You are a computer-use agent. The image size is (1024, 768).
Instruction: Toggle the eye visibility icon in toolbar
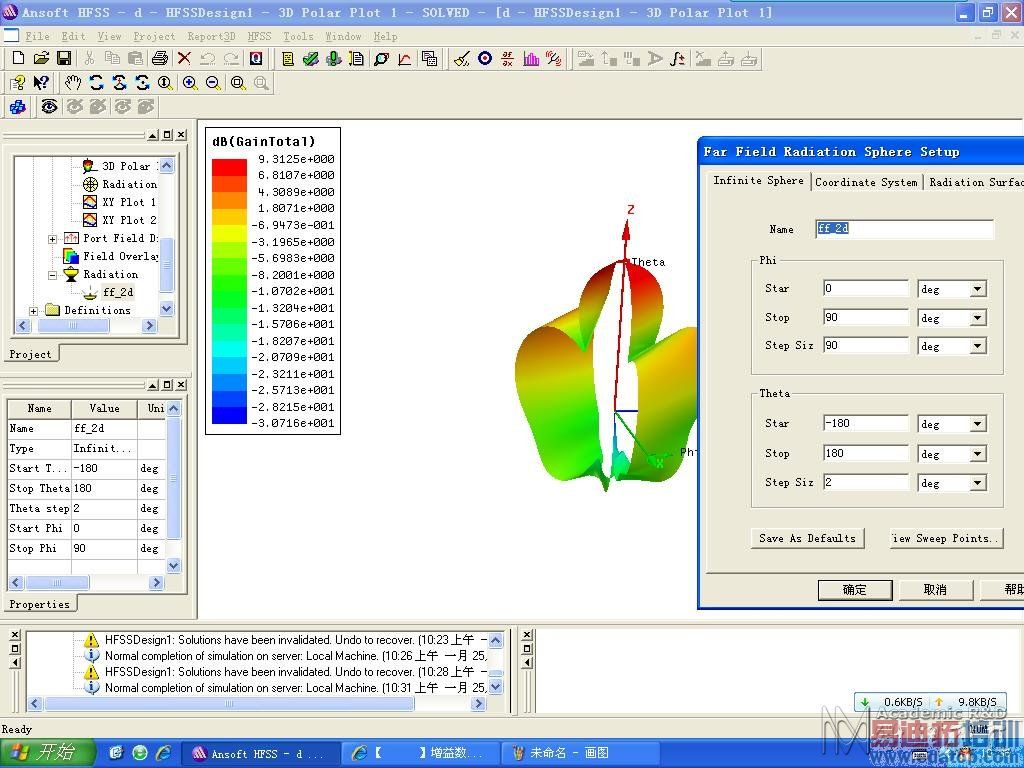(x=49, y=107)
